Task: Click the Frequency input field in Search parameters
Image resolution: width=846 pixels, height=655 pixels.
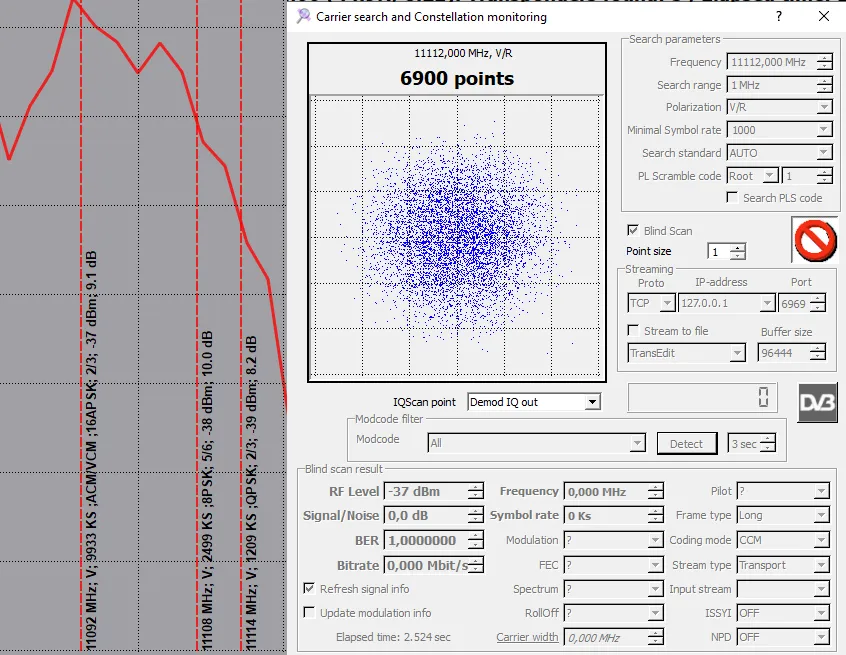Action: [768, 62]
